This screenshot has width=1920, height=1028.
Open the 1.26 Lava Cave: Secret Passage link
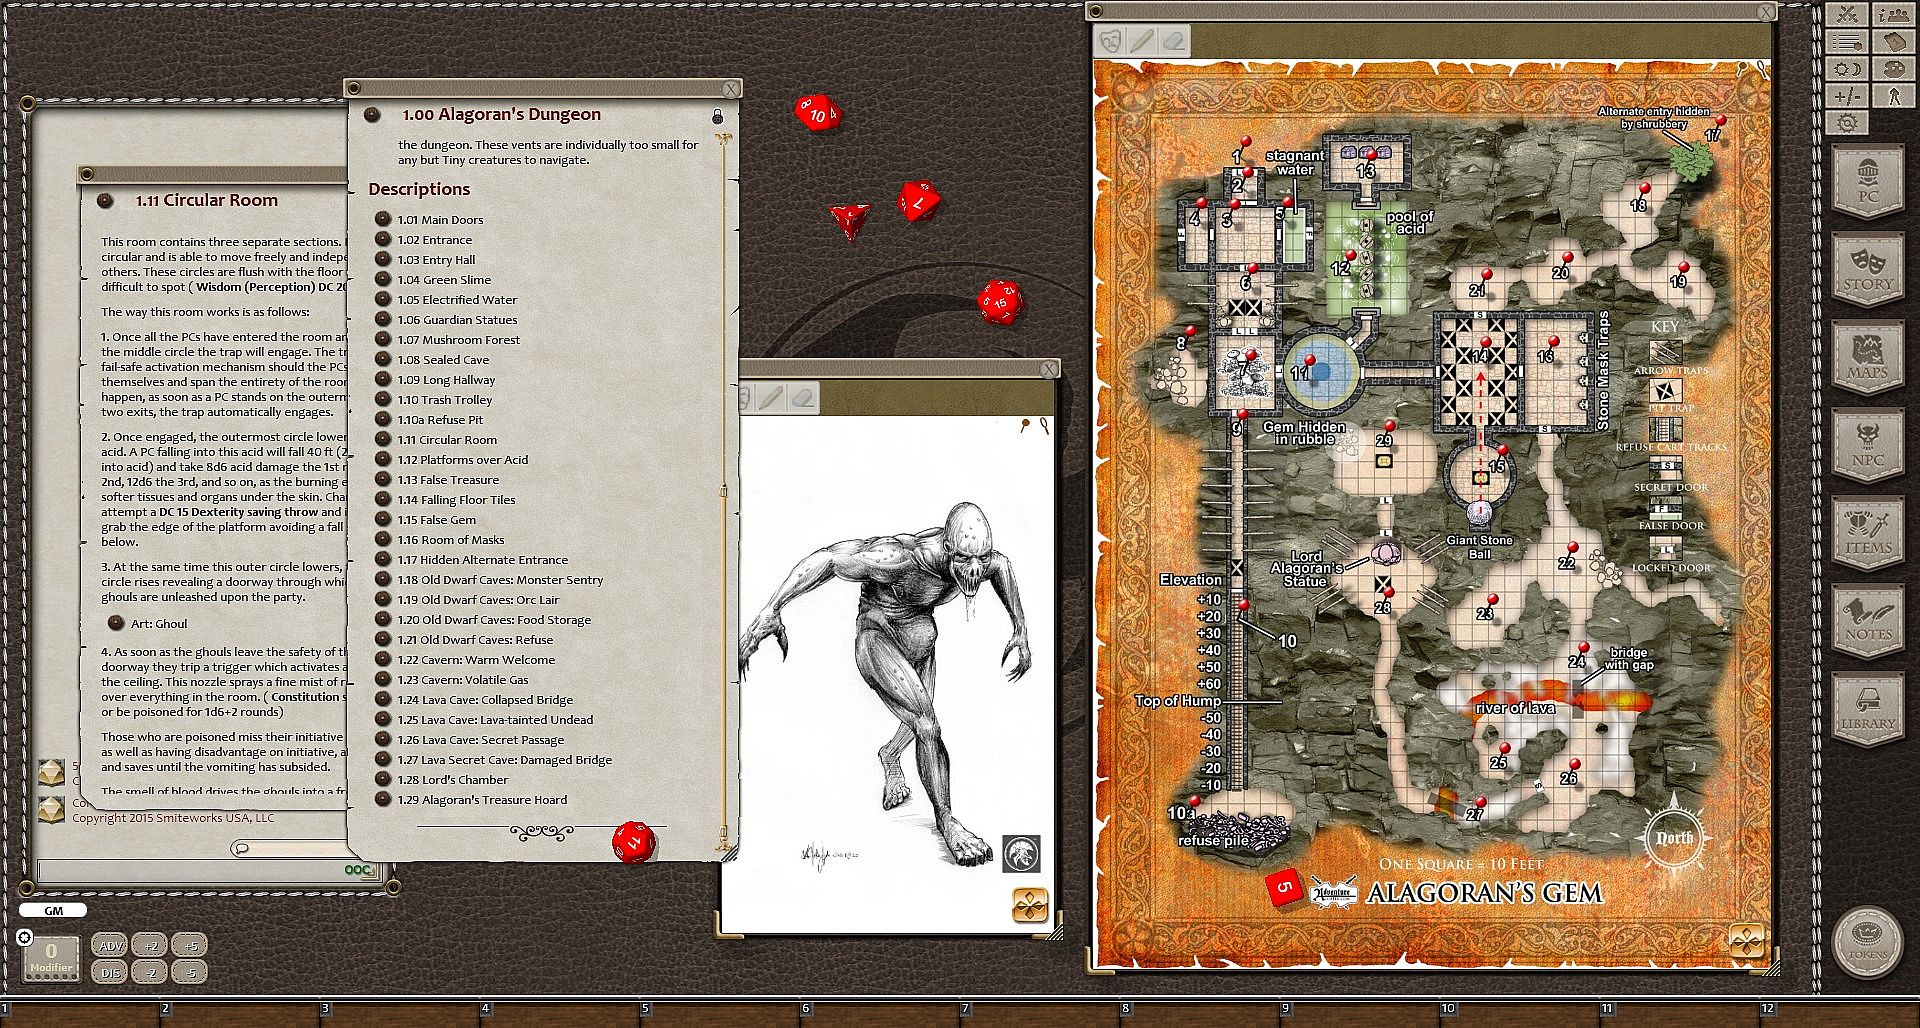[481, 740]
